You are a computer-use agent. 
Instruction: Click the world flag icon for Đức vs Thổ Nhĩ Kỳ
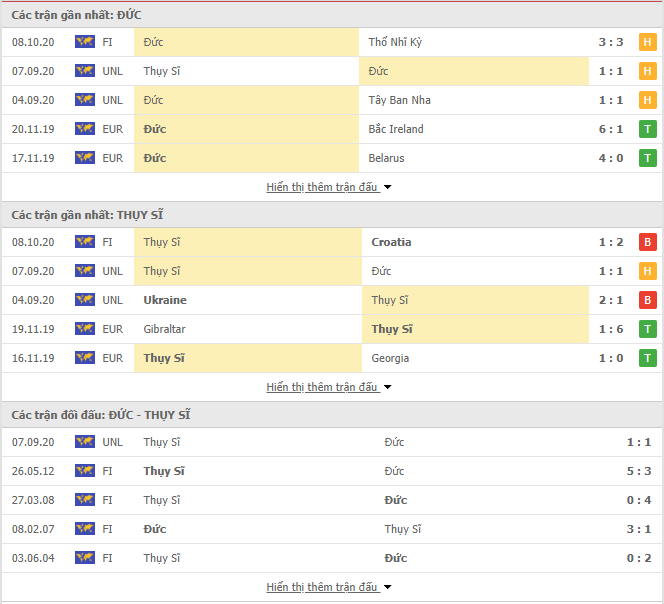[x=85, y=42]
